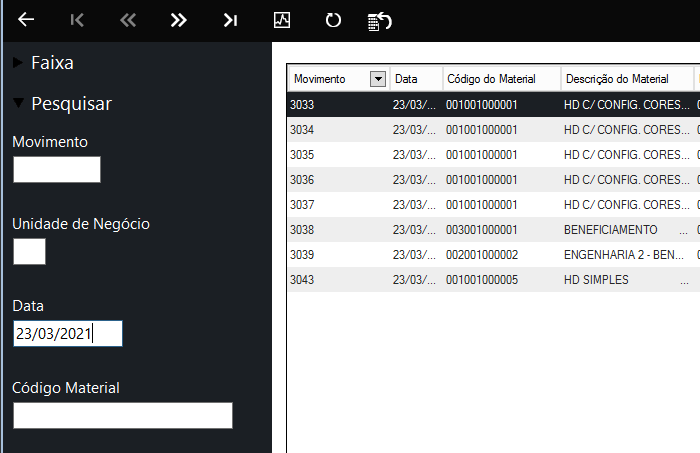
Task: Click the calculator undo icon
Action: pyautogui.click(x=379, y=21)
